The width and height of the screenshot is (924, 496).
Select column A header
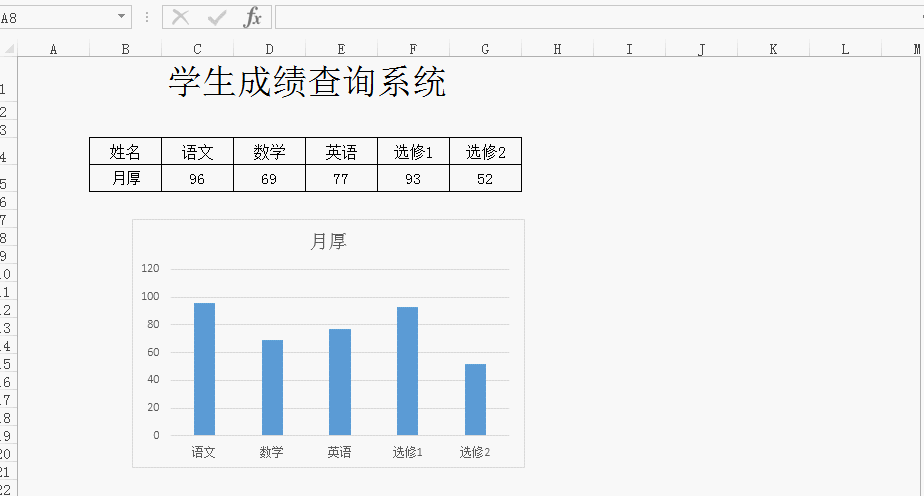[x=54, y=49]
